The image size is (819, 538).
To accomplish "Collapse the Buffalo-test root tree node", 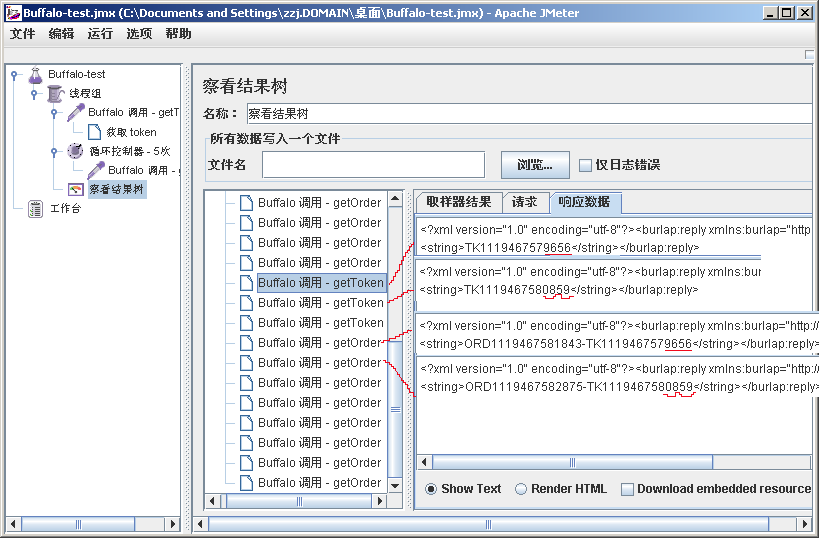I will click(14, 74).
